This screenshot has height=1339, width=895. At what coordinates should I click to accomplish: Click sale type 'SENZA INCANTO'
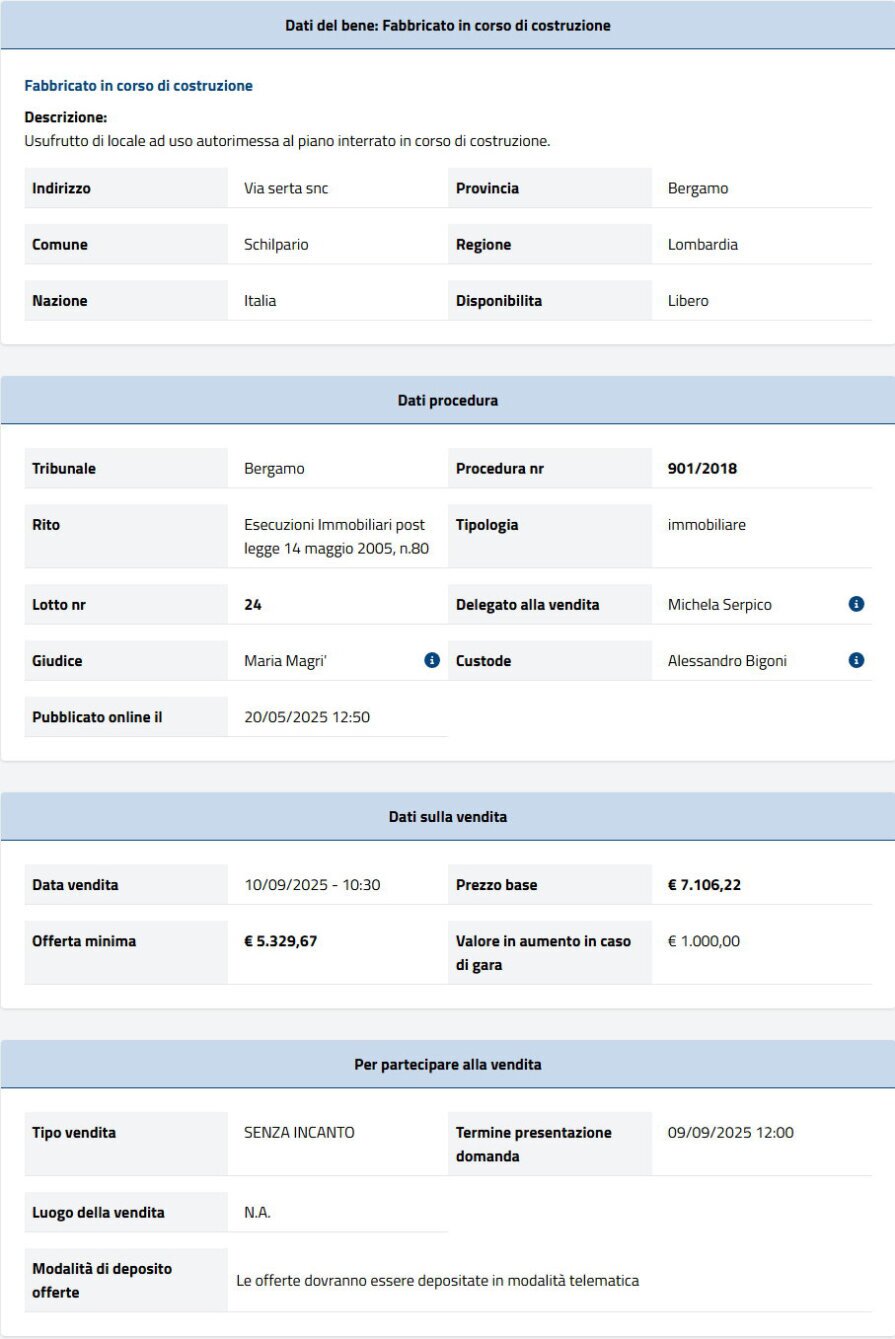299,1132
